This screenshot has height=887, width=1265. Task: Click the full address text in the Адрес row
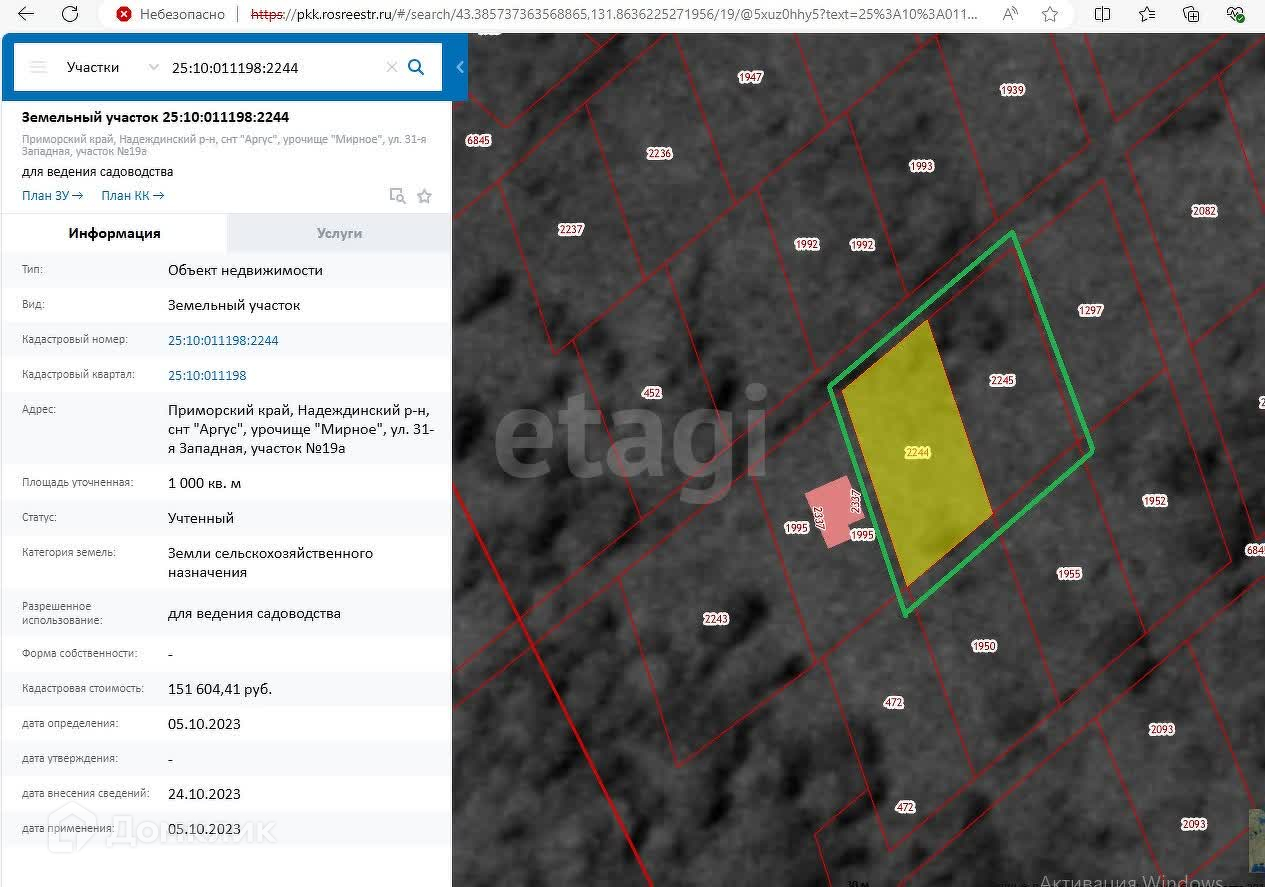pyautogui.click(x=301, y=429)
